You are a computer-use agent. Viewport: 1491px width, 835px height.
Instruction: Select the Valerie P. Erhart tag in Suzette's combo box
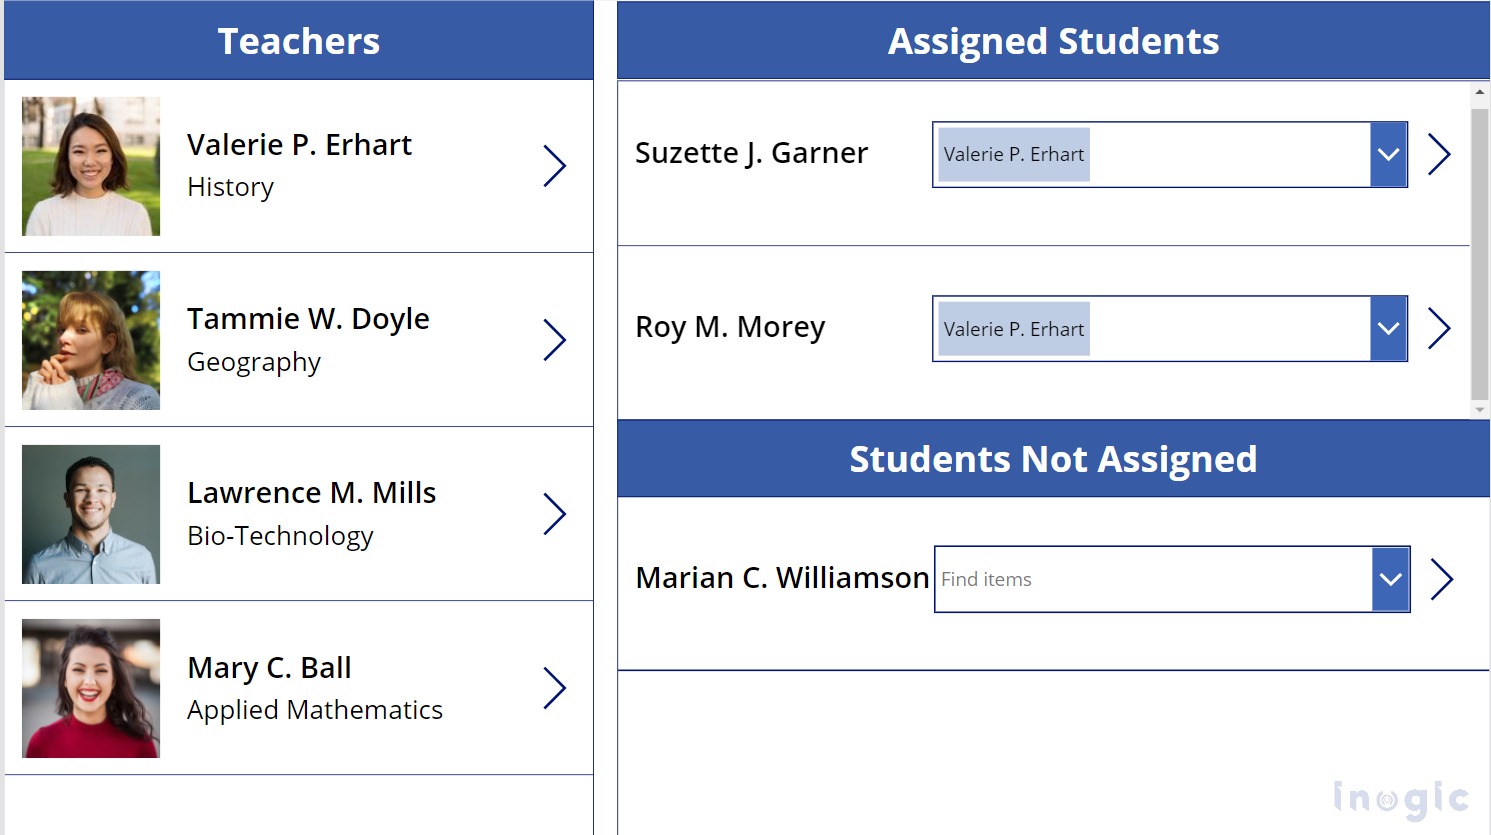(x=1011, y=154)
